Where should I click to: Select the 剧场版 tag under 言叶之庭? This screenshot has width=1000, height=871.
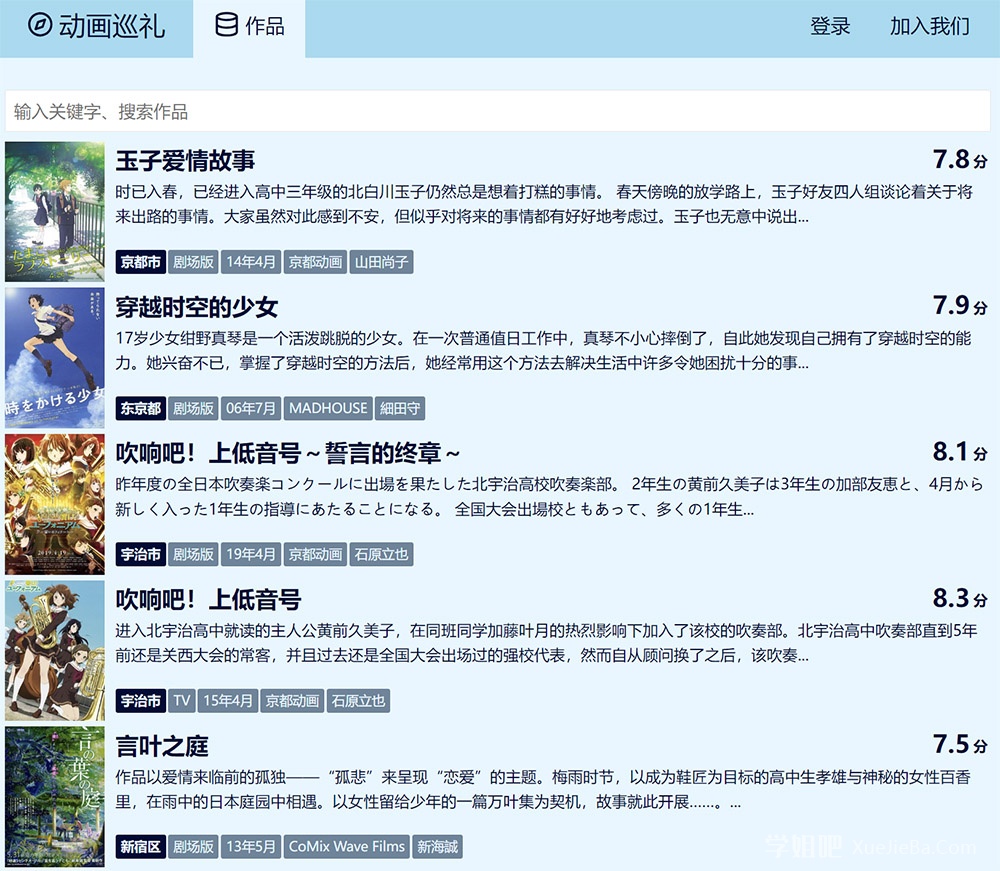(x=193, y=847)
